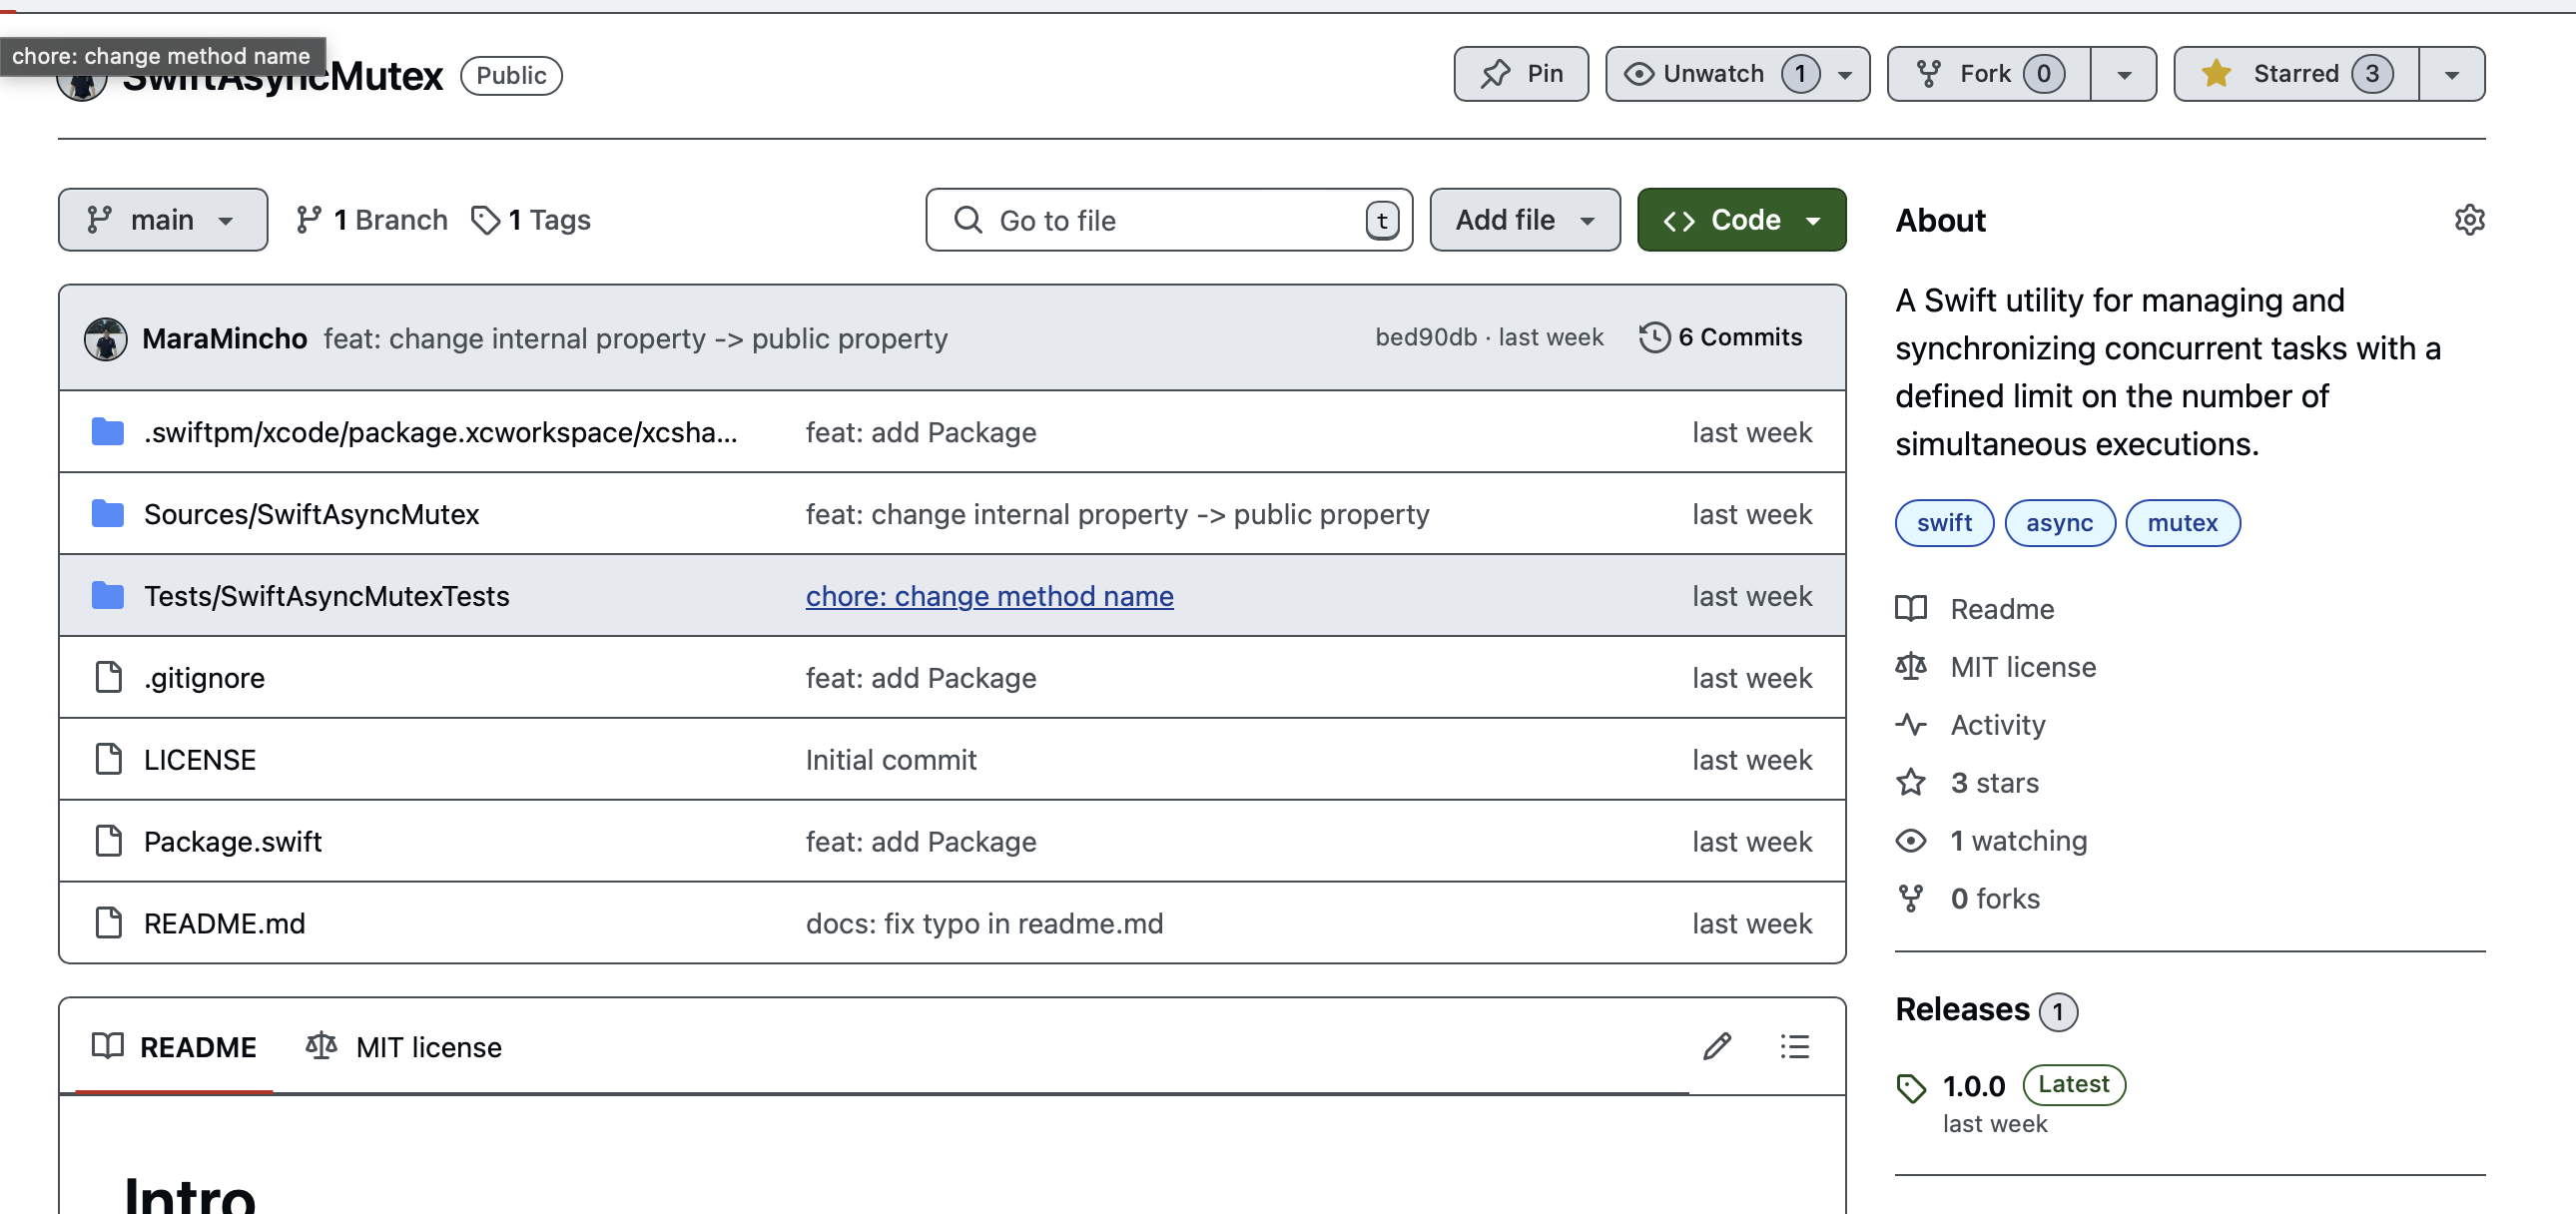Viewport: 2576px width, 1214px height.
Task: Toggle the Pin repository button
Action: [1520, 74]
